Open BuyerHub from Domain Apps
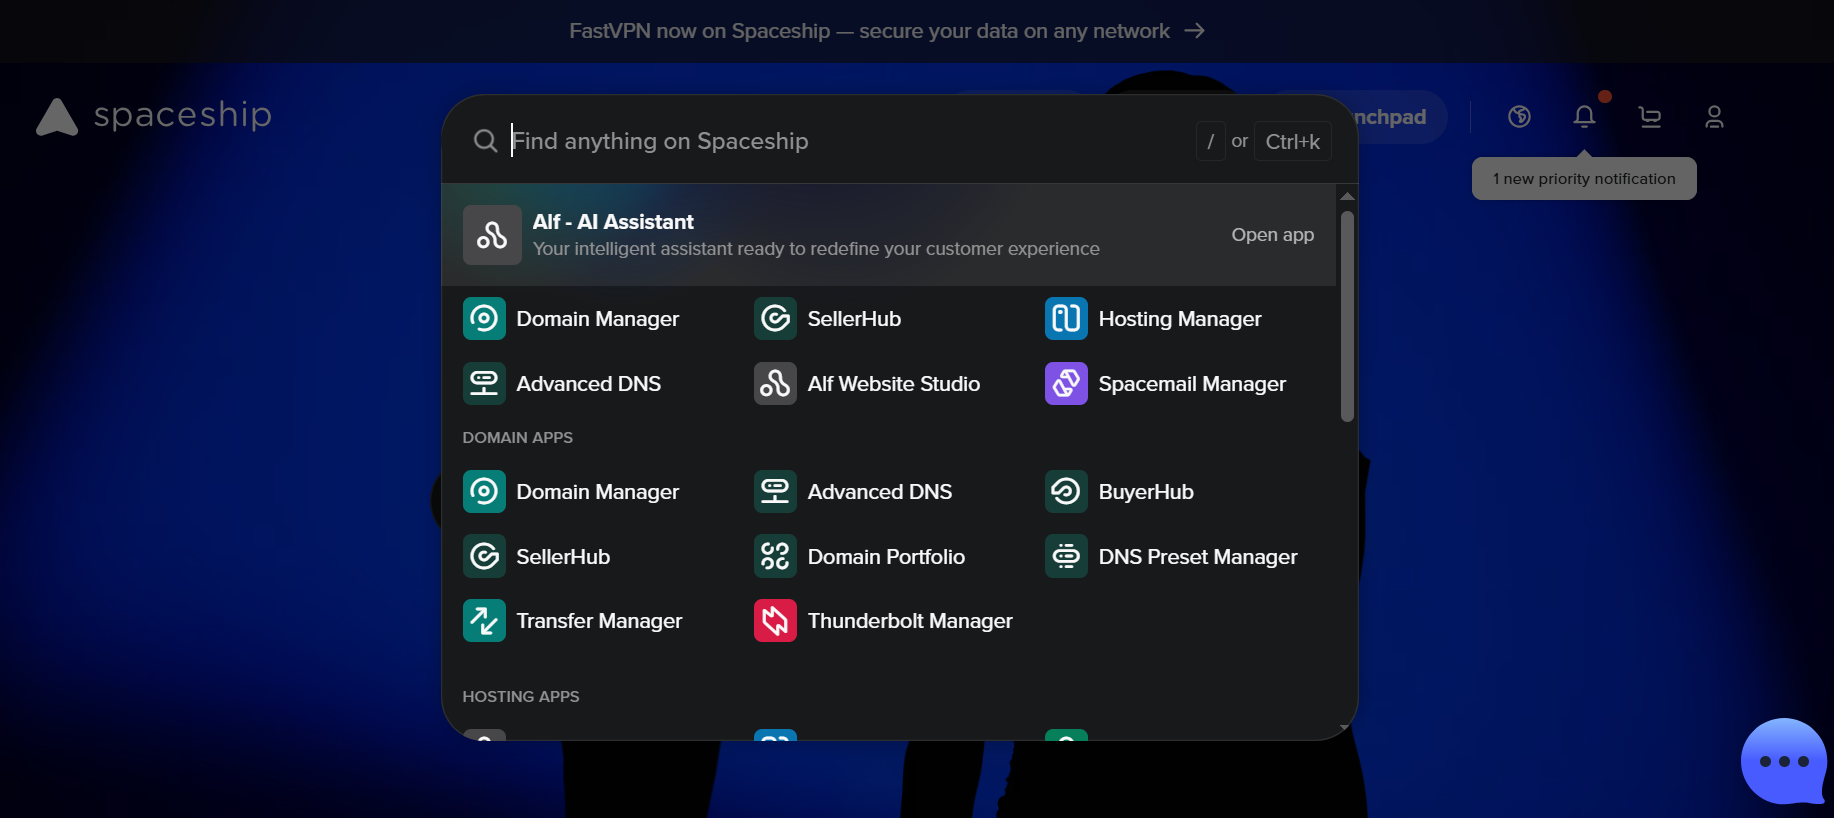Screen dimensions: 1834x818 pyautogui.click(x=1145, y=492)
